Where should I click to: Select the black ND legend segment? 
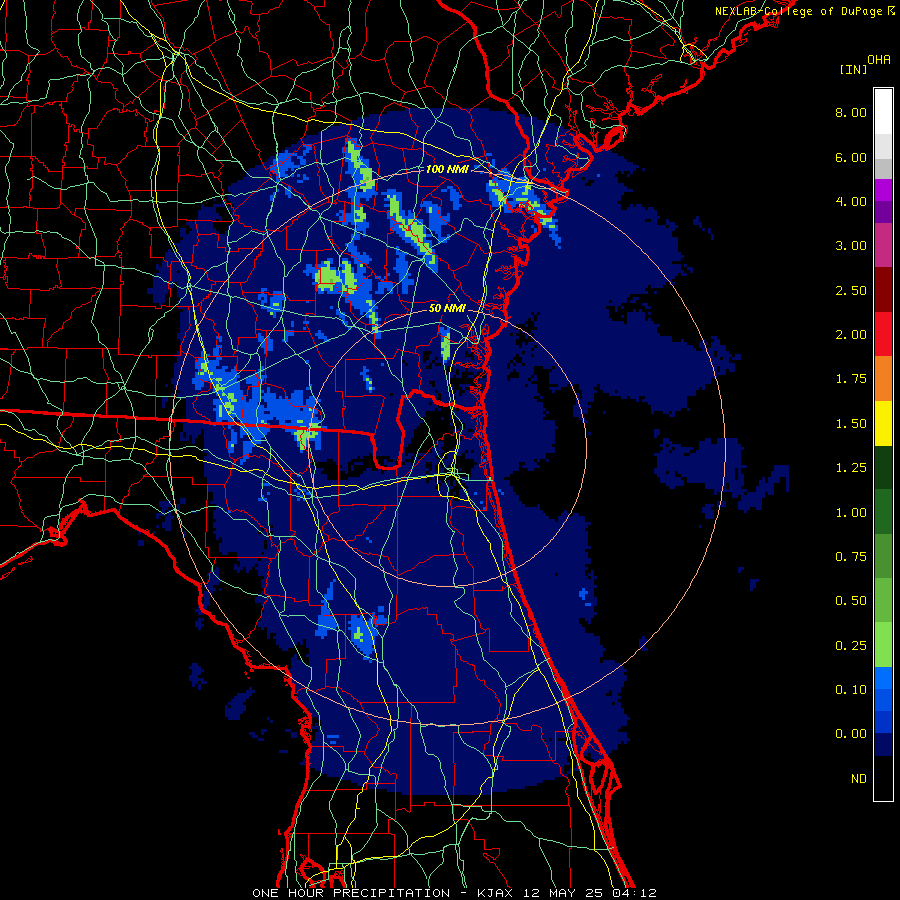pos(883,778)
